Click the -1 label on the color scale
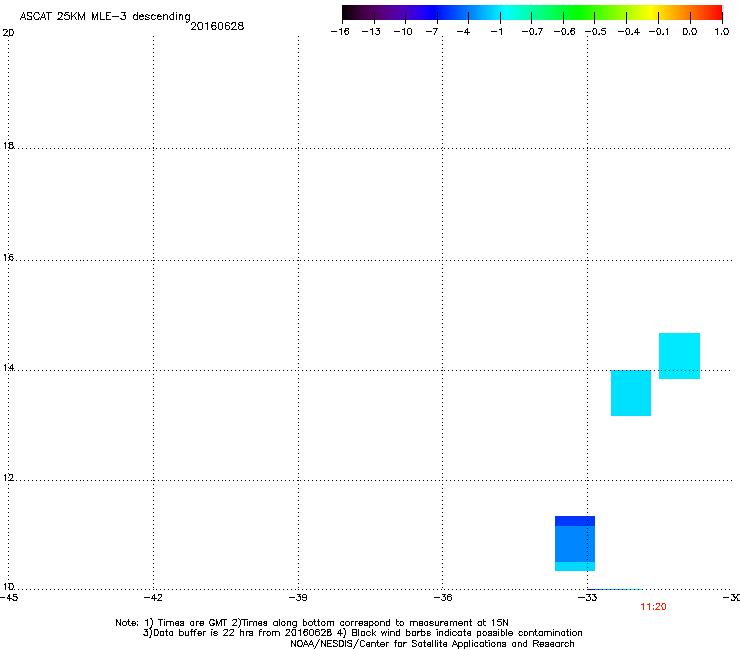Screen dimensions: 740x650 point(496,32)
